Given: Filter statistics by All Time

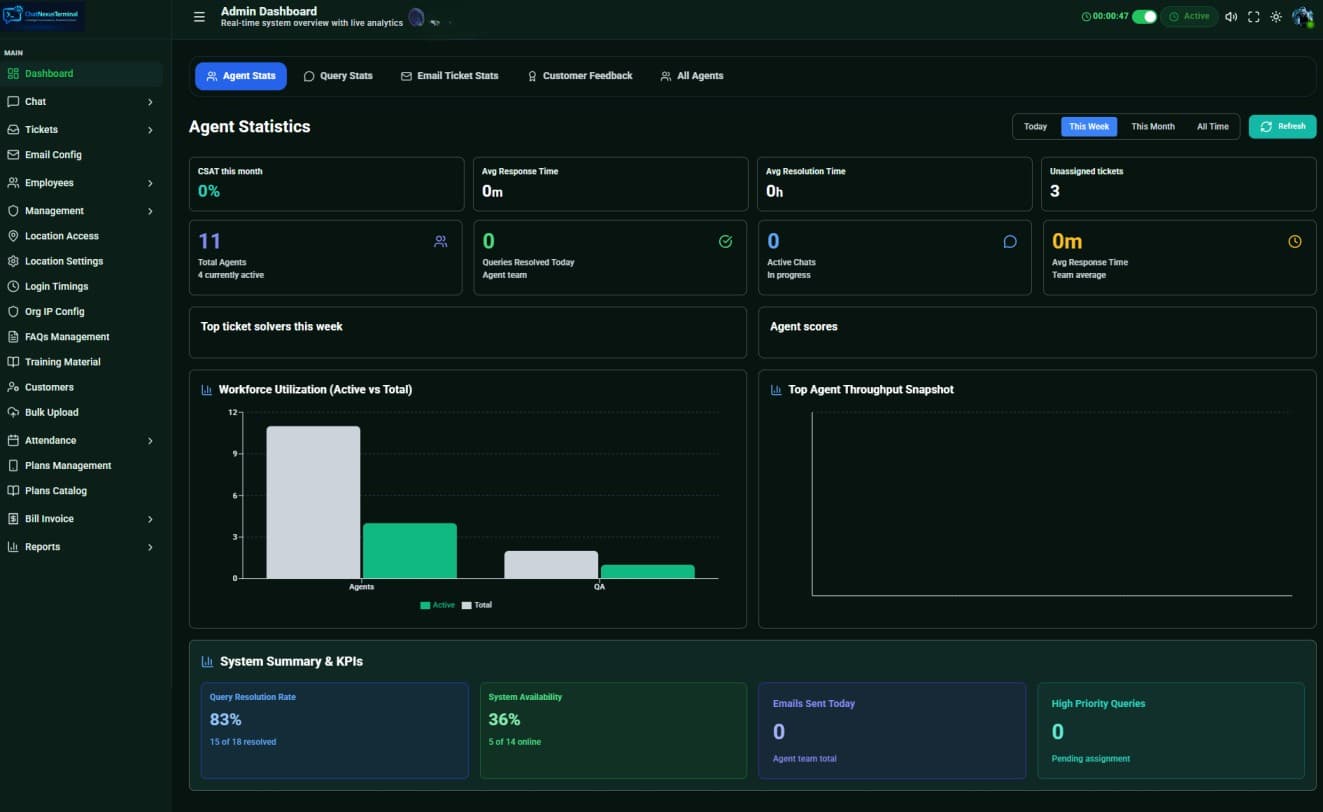Looking at the screenshot, I should [1213, 127].
